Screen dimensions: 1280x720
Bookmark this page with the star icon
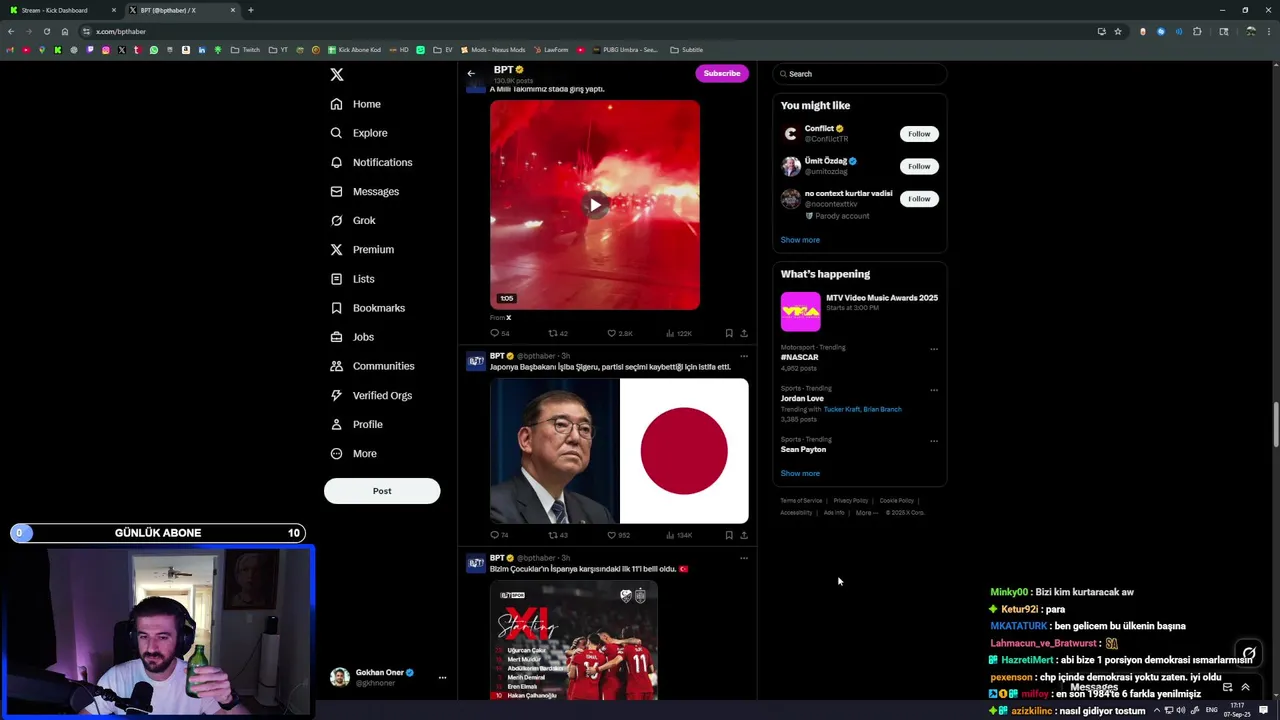pyautogui.click(x=1118, y=31)
